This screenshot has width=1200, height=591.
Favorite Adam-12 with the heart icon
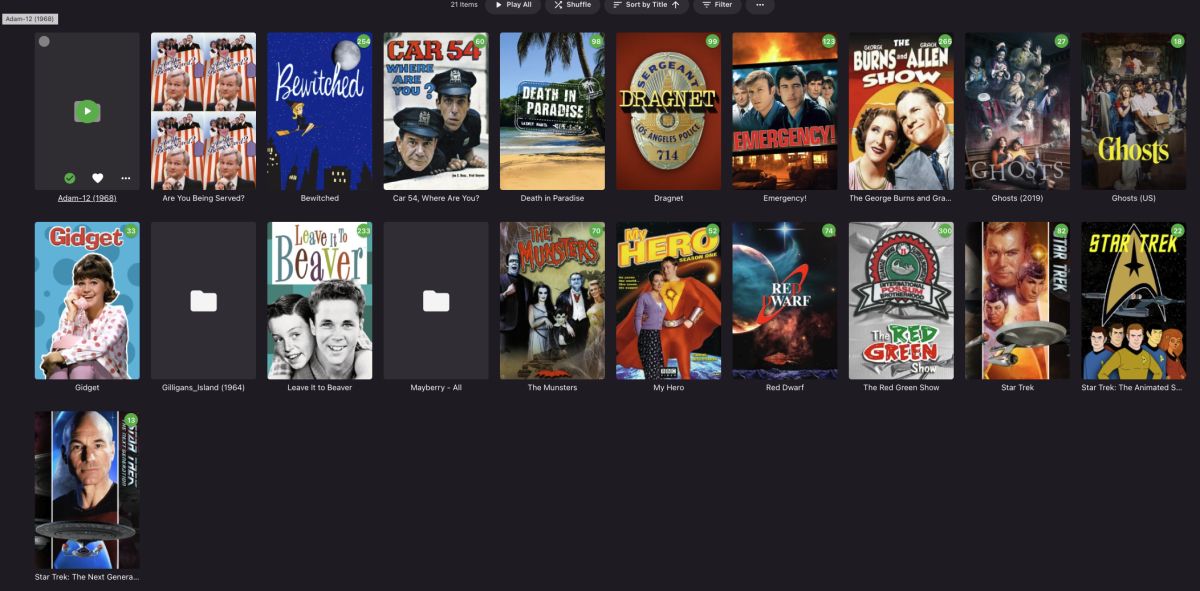tap(97, 178)
